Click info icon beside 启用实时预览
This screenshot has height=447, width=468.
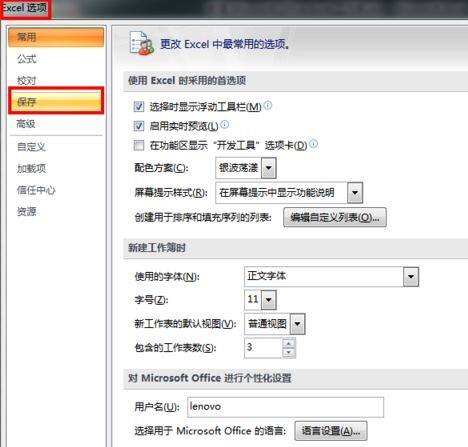(x=225, y=125)
